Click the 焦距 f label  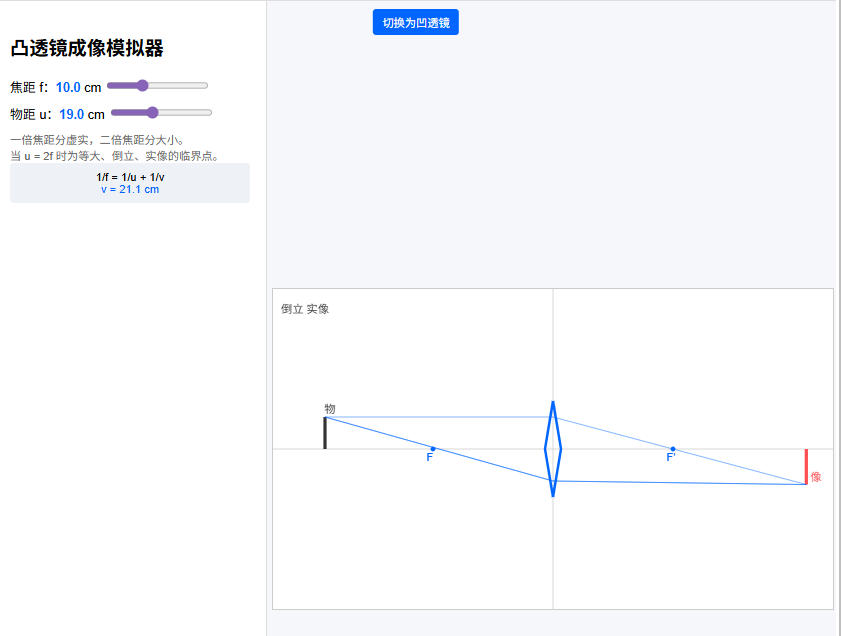(x=28, y=87)
